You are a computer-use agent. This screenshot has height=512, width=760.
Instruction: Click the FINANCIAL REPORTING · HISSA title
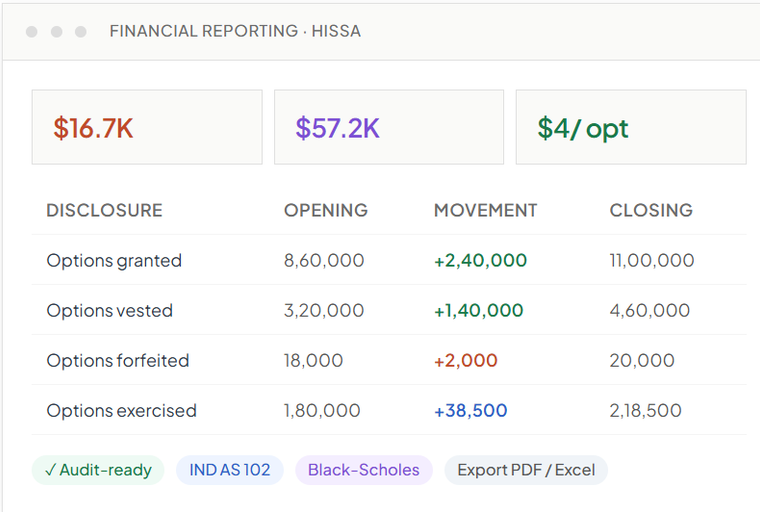point(235,31)
